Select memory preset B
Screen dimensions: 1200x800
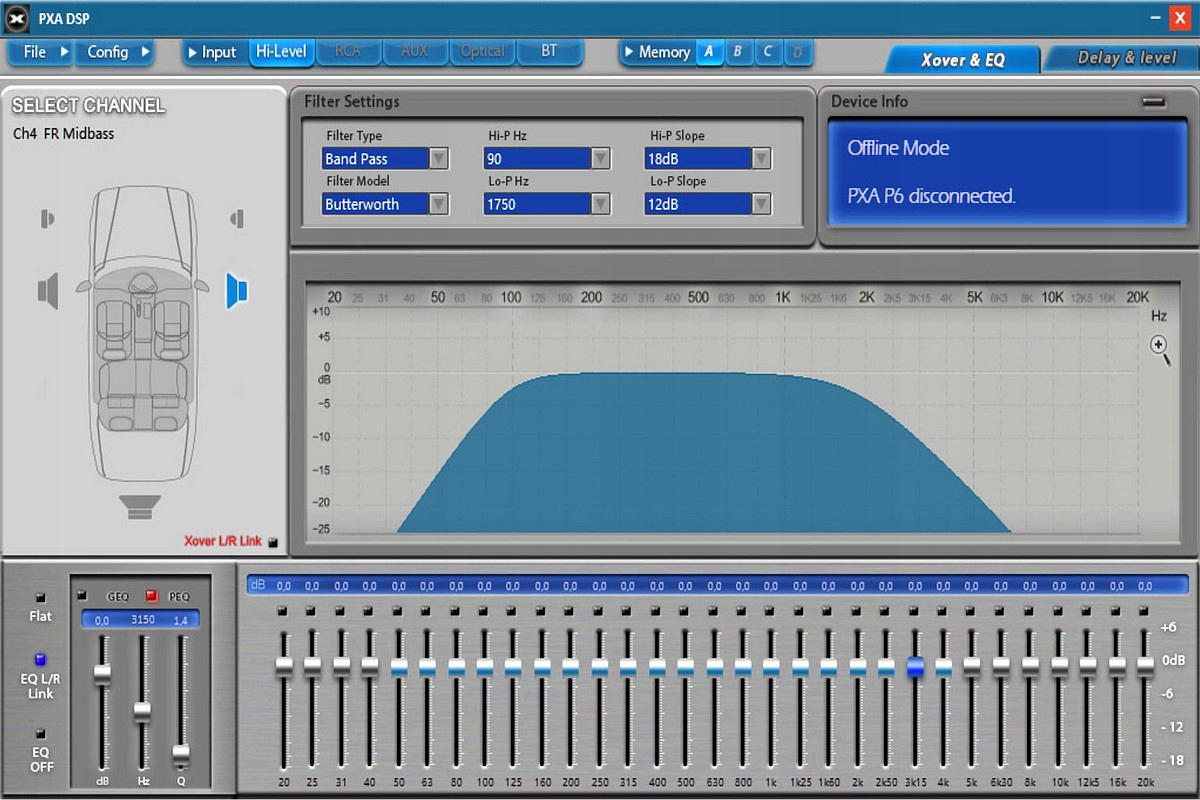(x=738, y=52)
